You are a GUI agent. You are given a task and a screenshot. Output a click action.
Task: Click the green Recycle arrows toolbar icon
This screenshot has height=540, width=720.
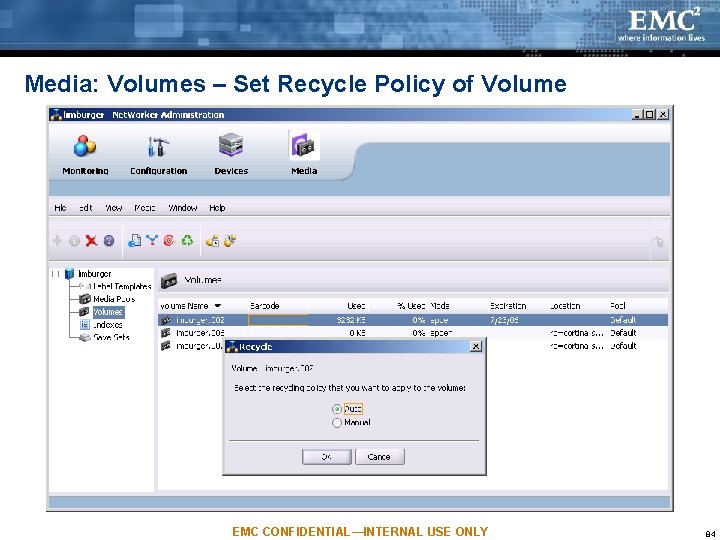(187, 240)
